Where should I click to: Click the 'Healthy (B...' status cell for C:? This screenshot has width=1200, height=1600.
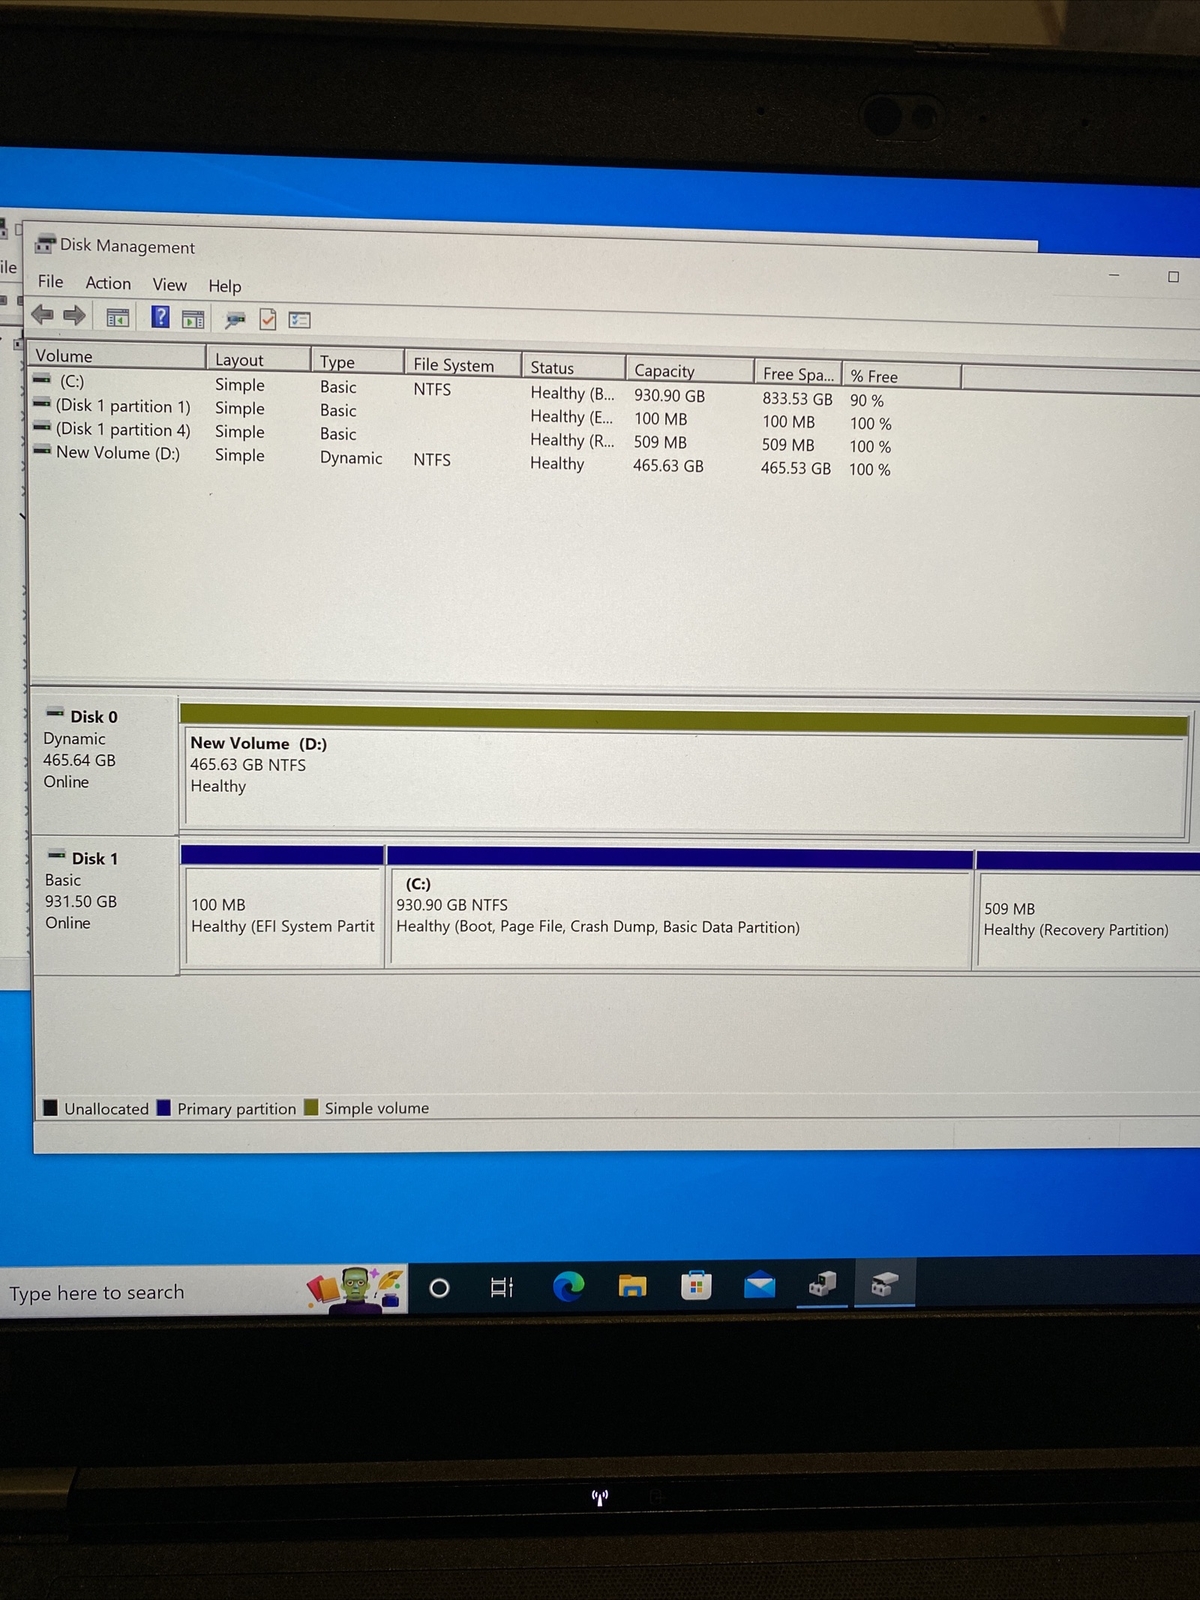[x=572, y=393]
